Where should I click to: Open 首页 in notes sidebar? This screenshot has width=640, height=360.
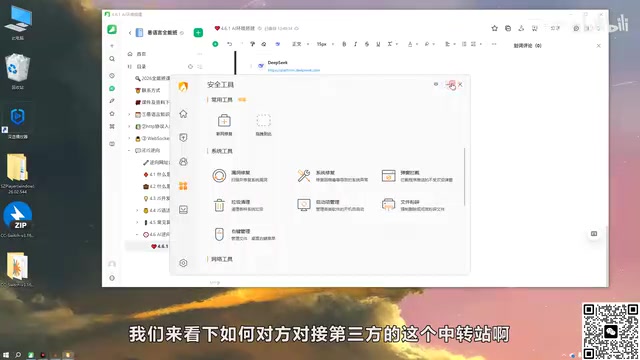pyautogui.click(x=141, y=54)
